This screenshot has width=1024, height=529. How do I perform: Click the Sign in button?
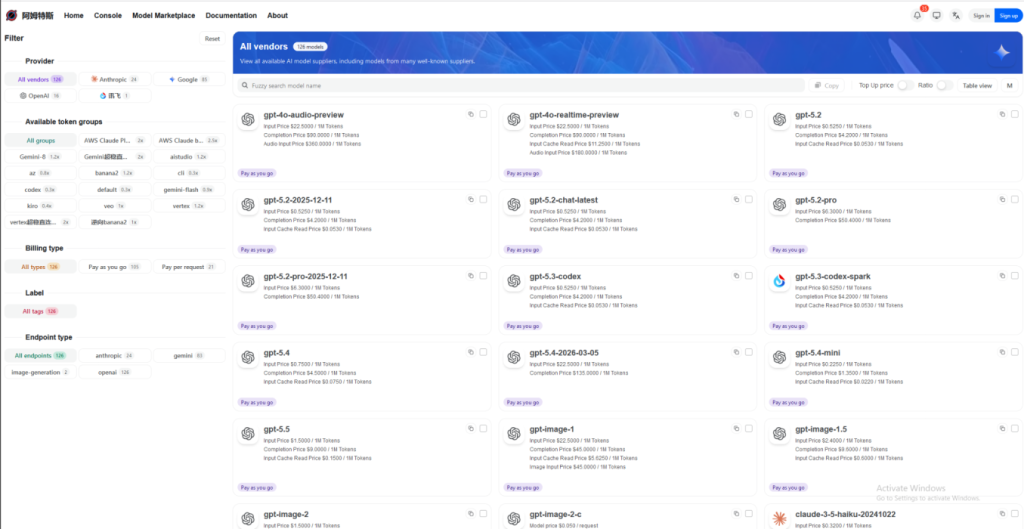pos(981,16)
